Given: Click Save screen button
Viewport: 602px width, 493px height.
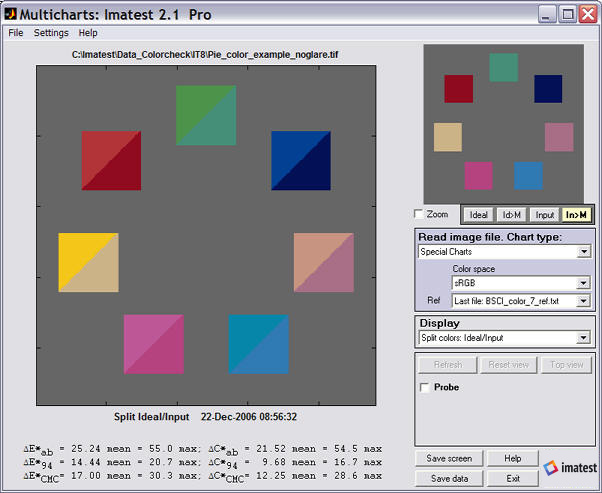Looking at the screenshot, I should (x=449, y=458).
